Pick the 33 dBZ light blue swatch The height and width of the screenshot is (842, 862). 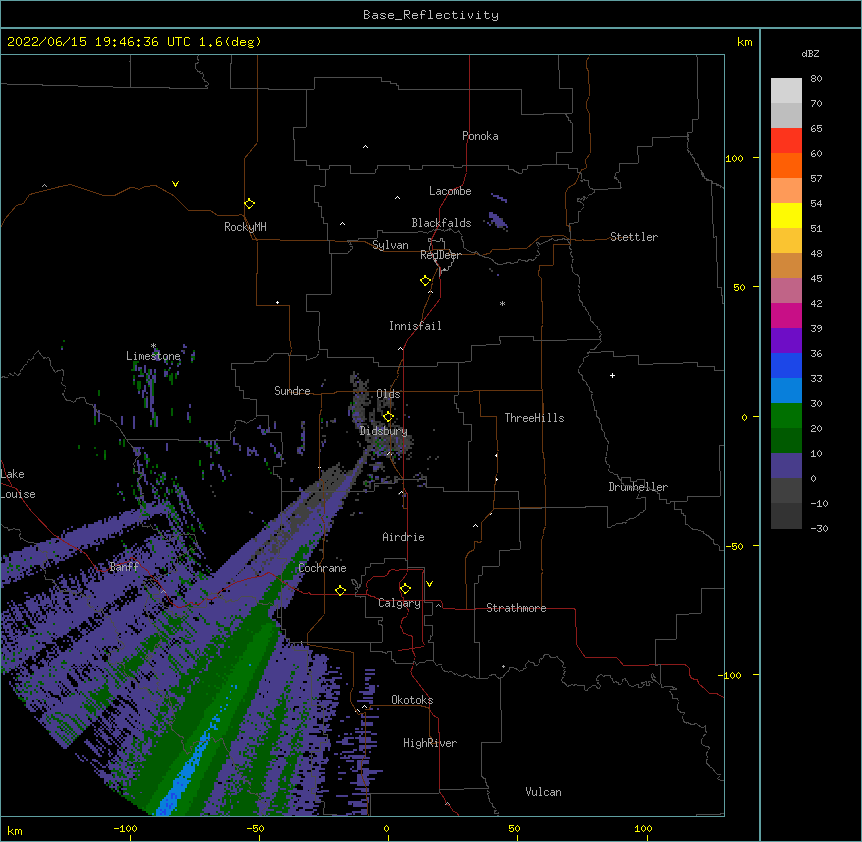pos(786,390)
